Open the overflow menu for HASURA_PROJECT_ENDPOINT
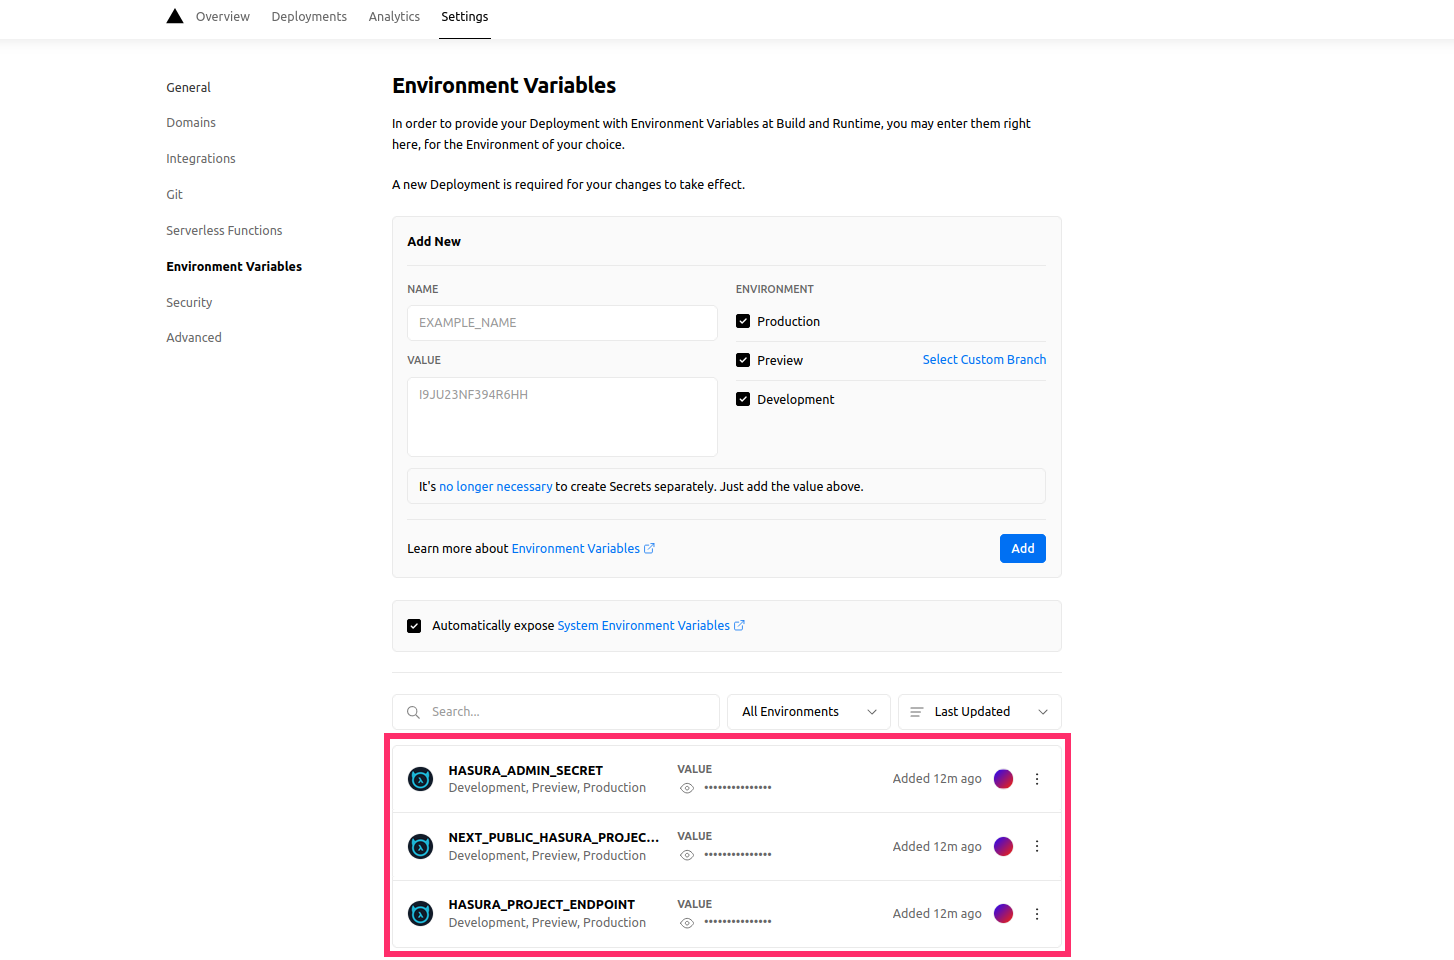Viewport: 1454px width, 960px height. (1037, 913)
